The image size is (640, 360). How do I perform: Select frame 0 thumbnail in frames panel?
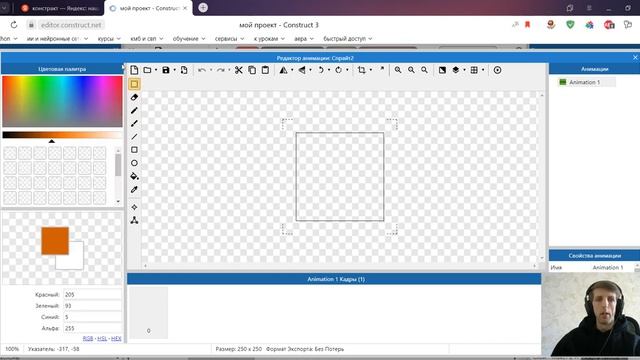149,312
